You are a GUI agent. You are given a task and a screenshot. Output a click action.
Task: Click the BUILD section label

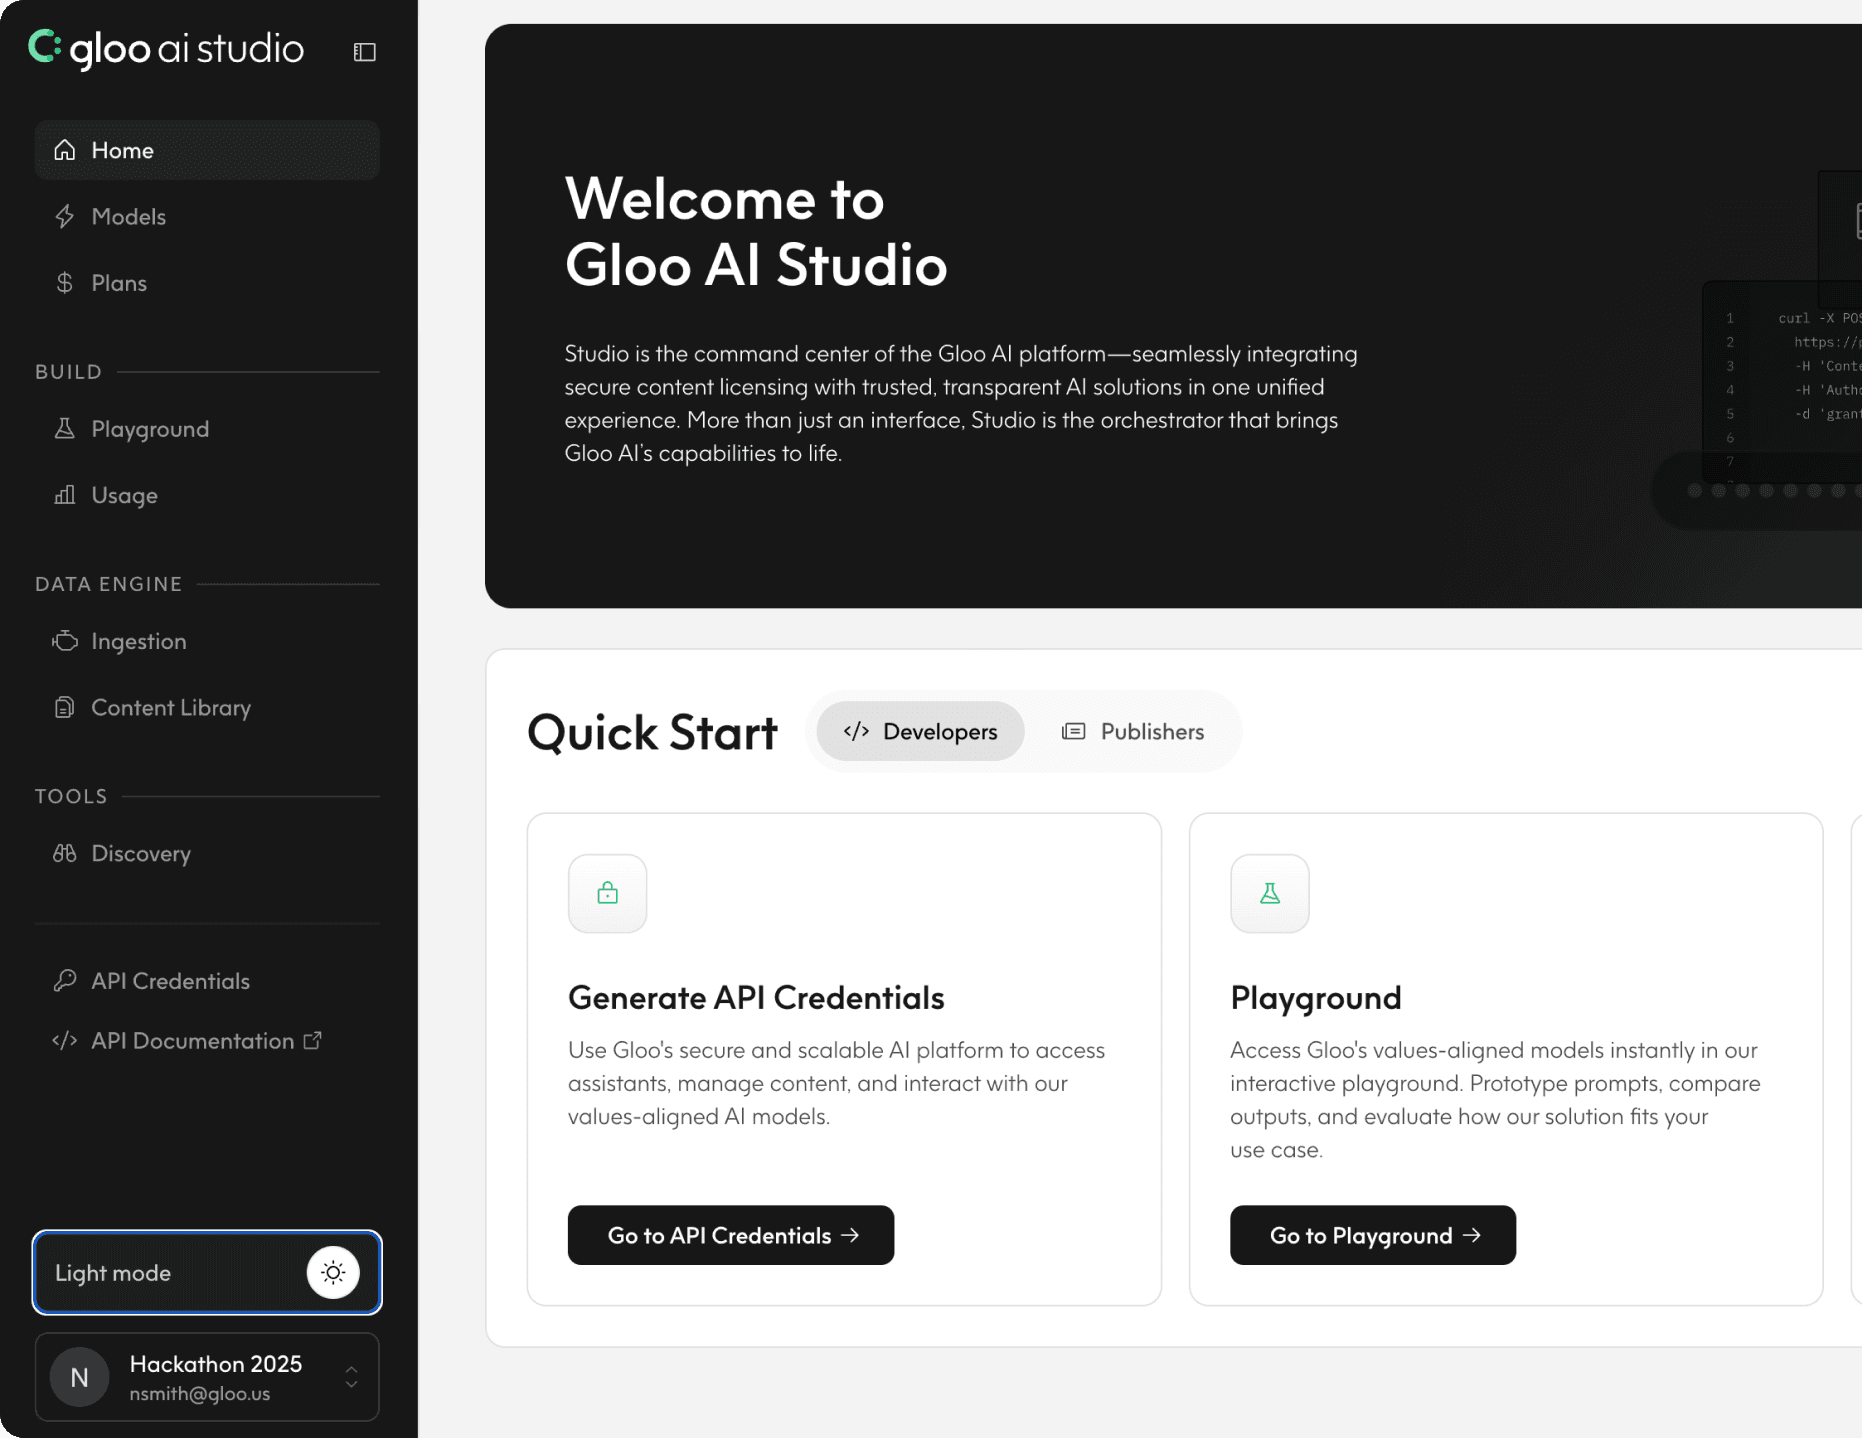point(69,372)
